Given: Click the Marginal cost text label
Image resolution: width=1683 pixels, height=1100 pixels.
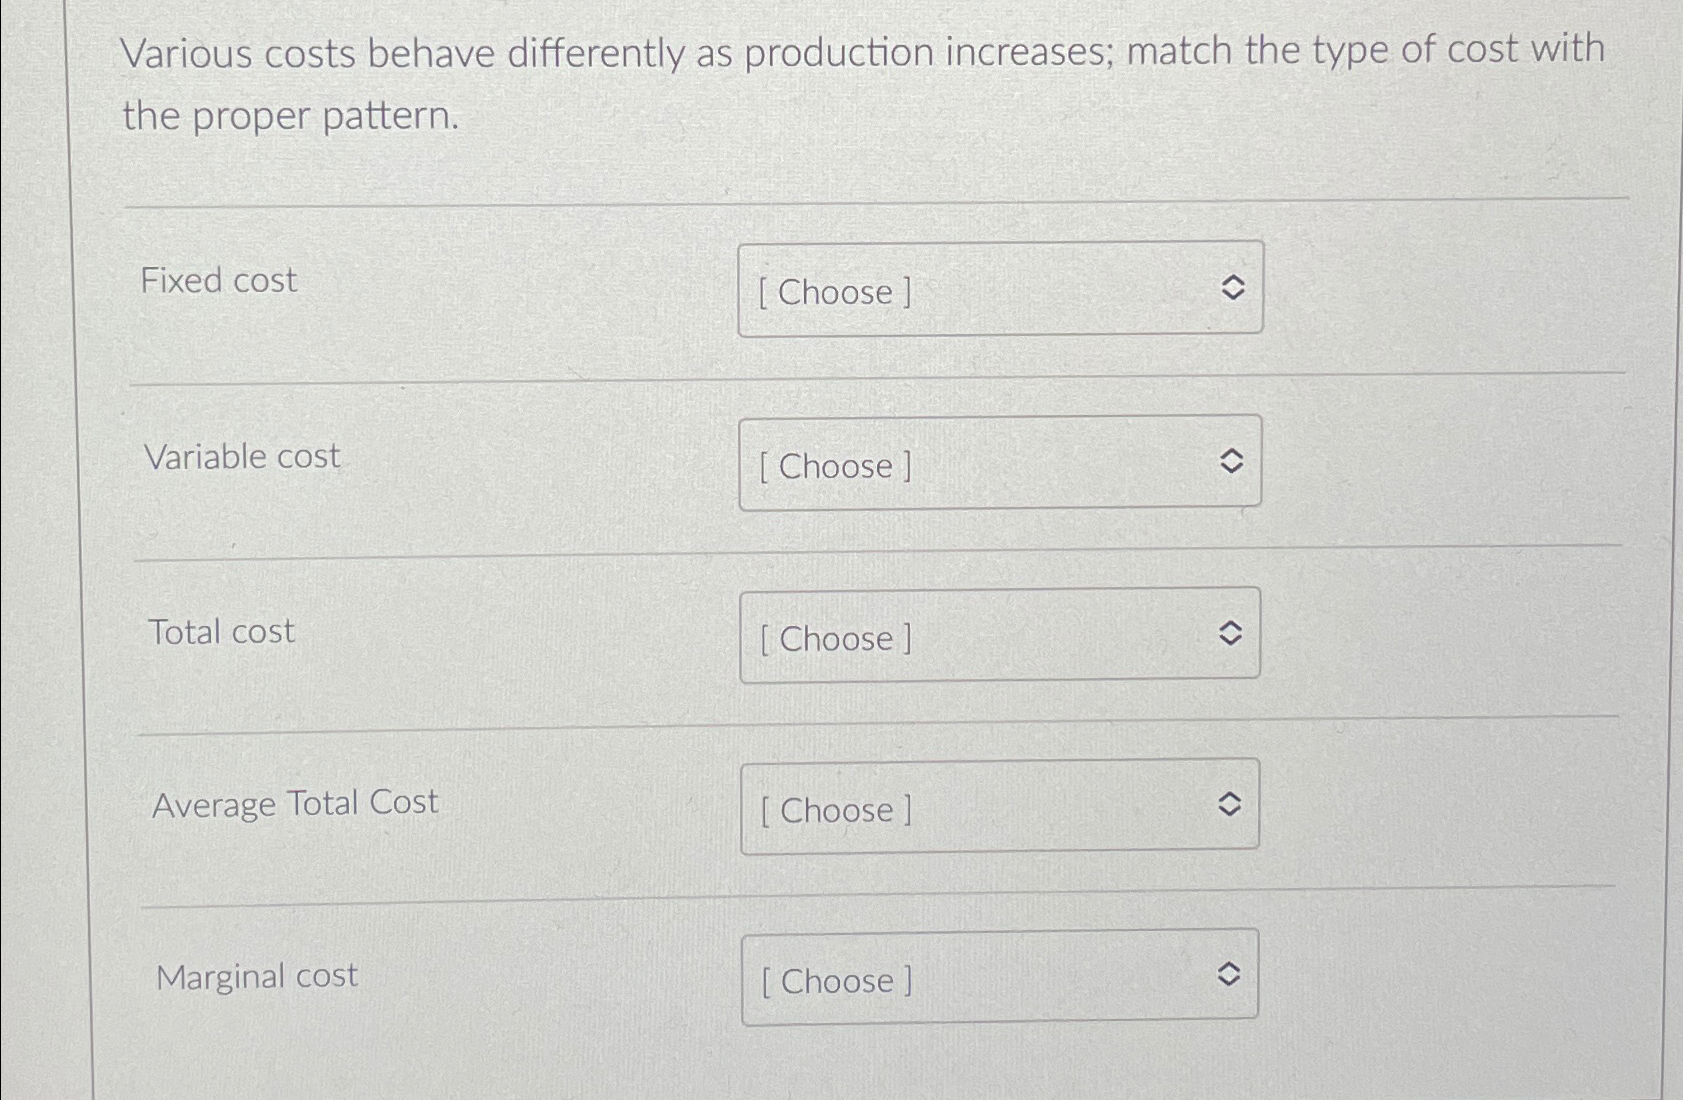Looking at the screenshot, I should coord(257,975).
